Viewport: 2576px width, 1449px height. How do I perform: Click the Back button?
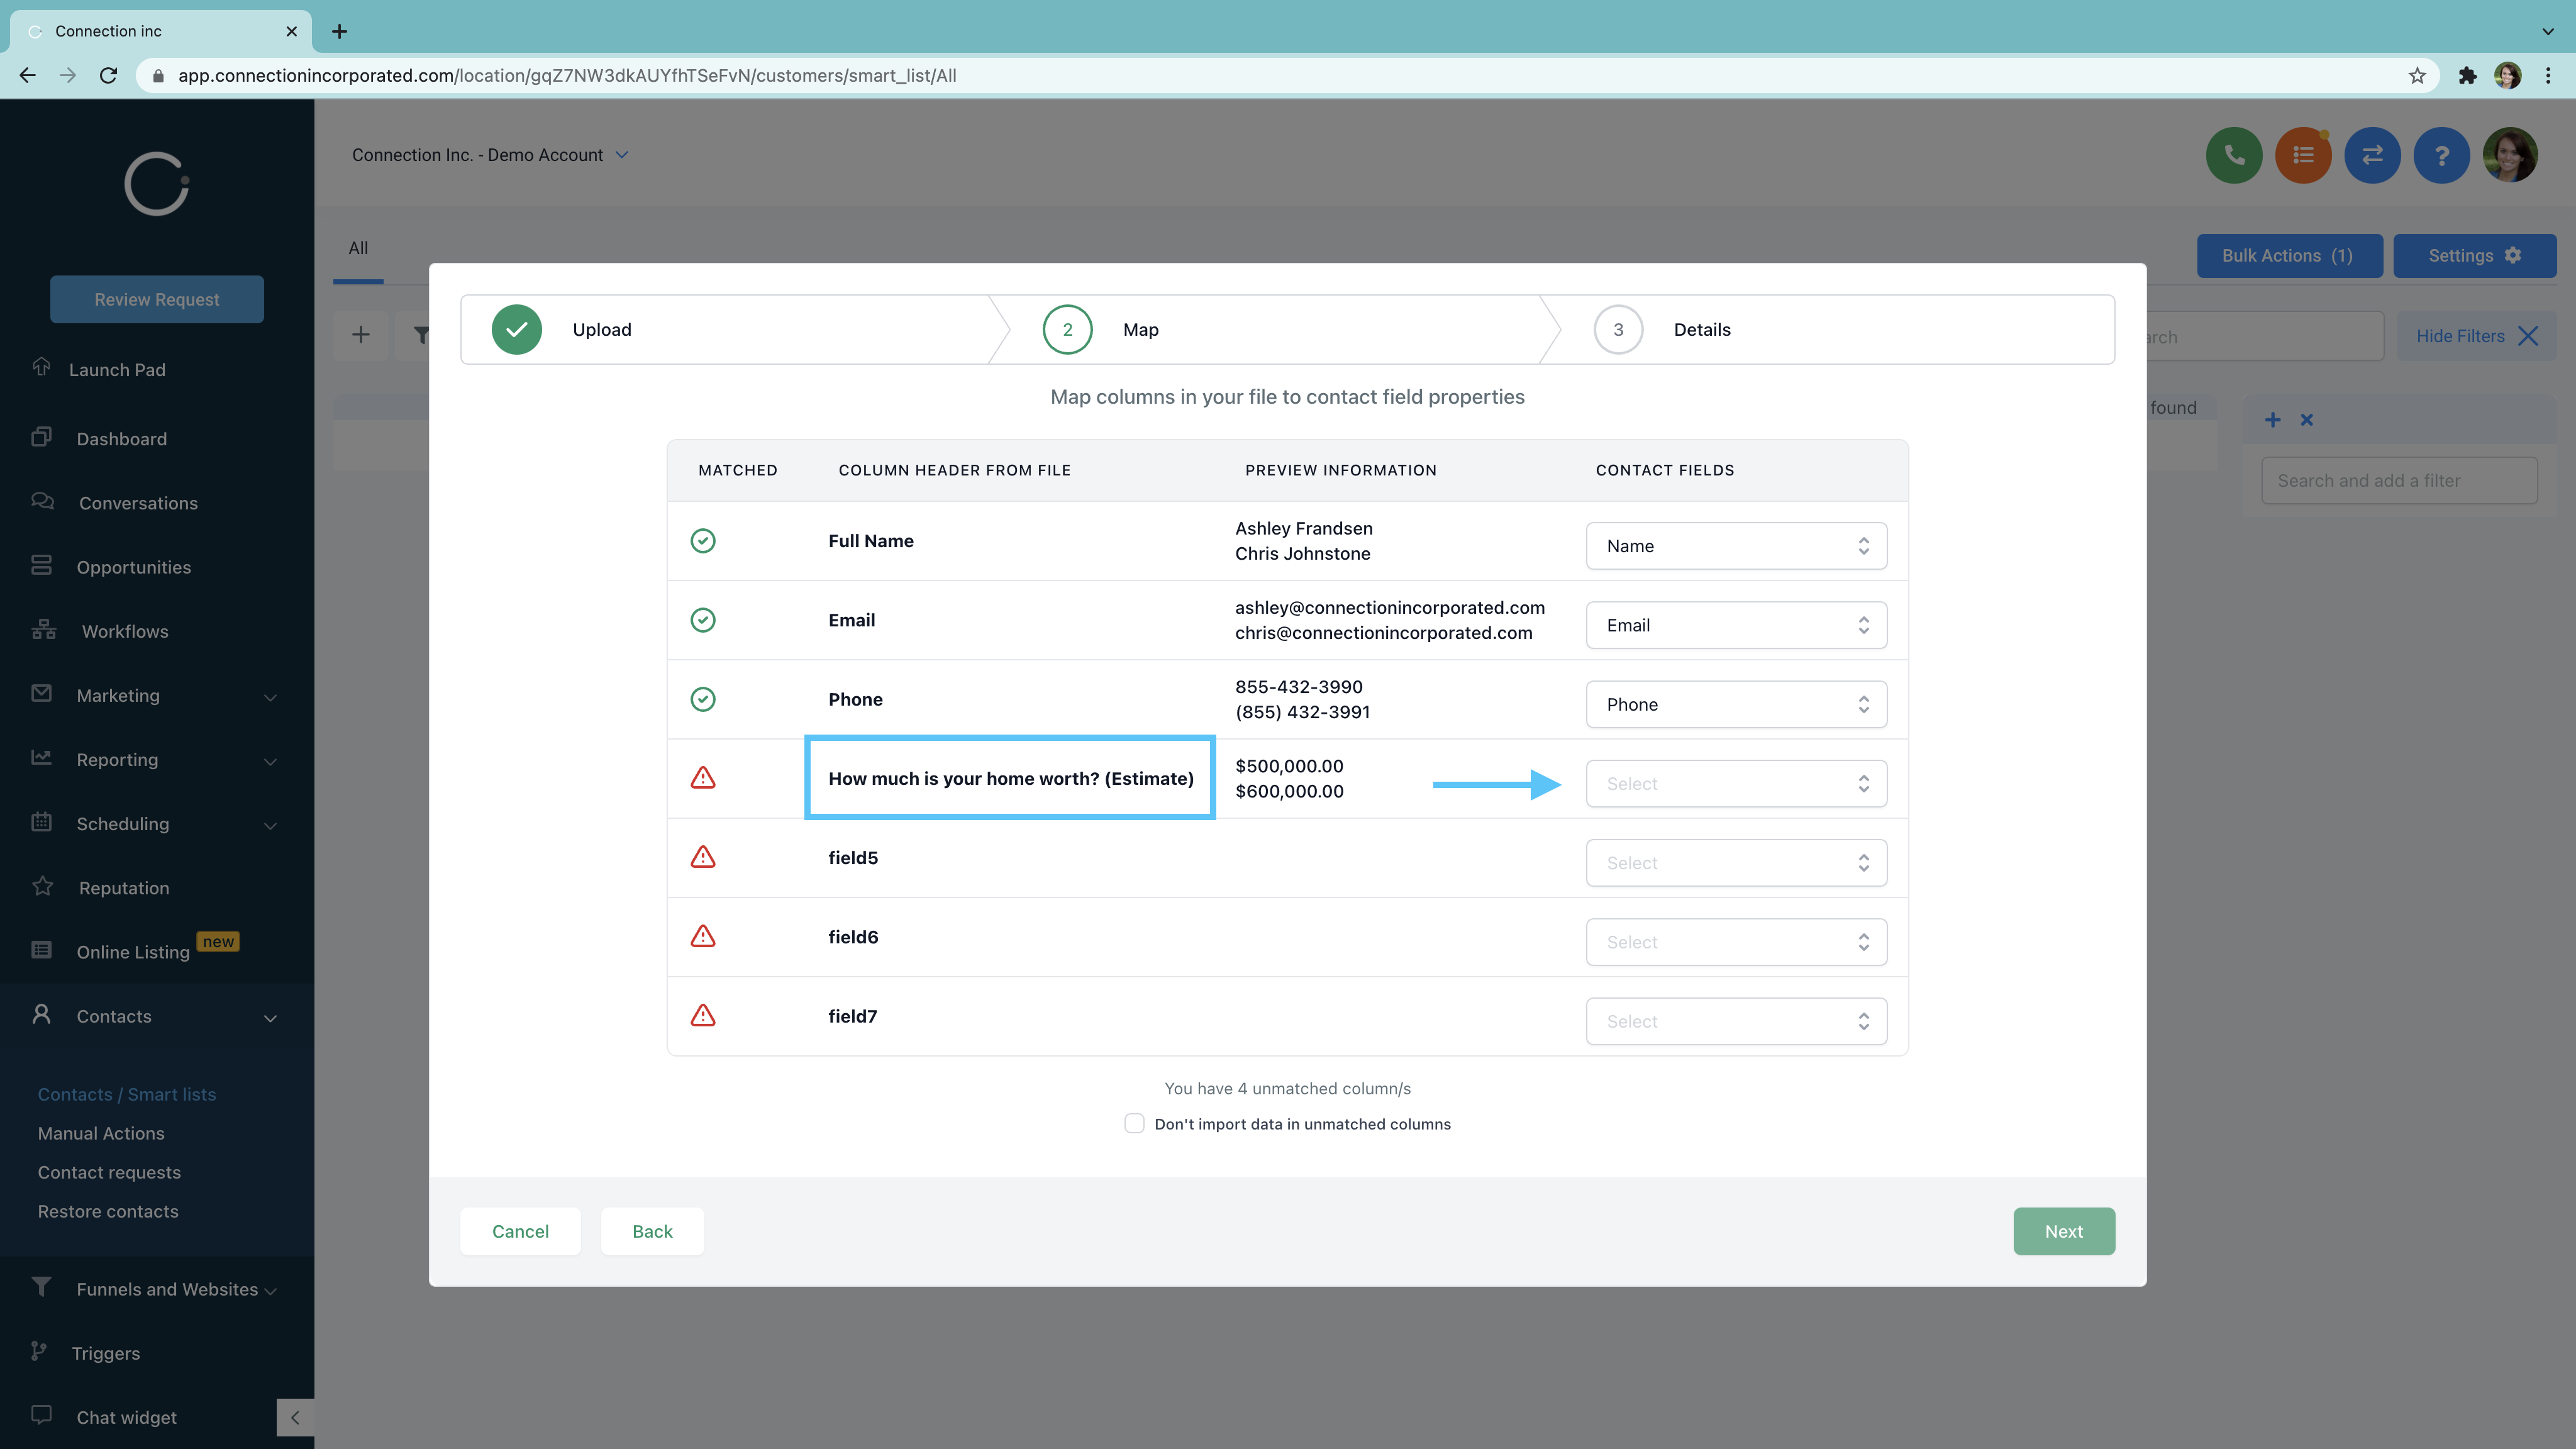click(x=652, y=1231)
